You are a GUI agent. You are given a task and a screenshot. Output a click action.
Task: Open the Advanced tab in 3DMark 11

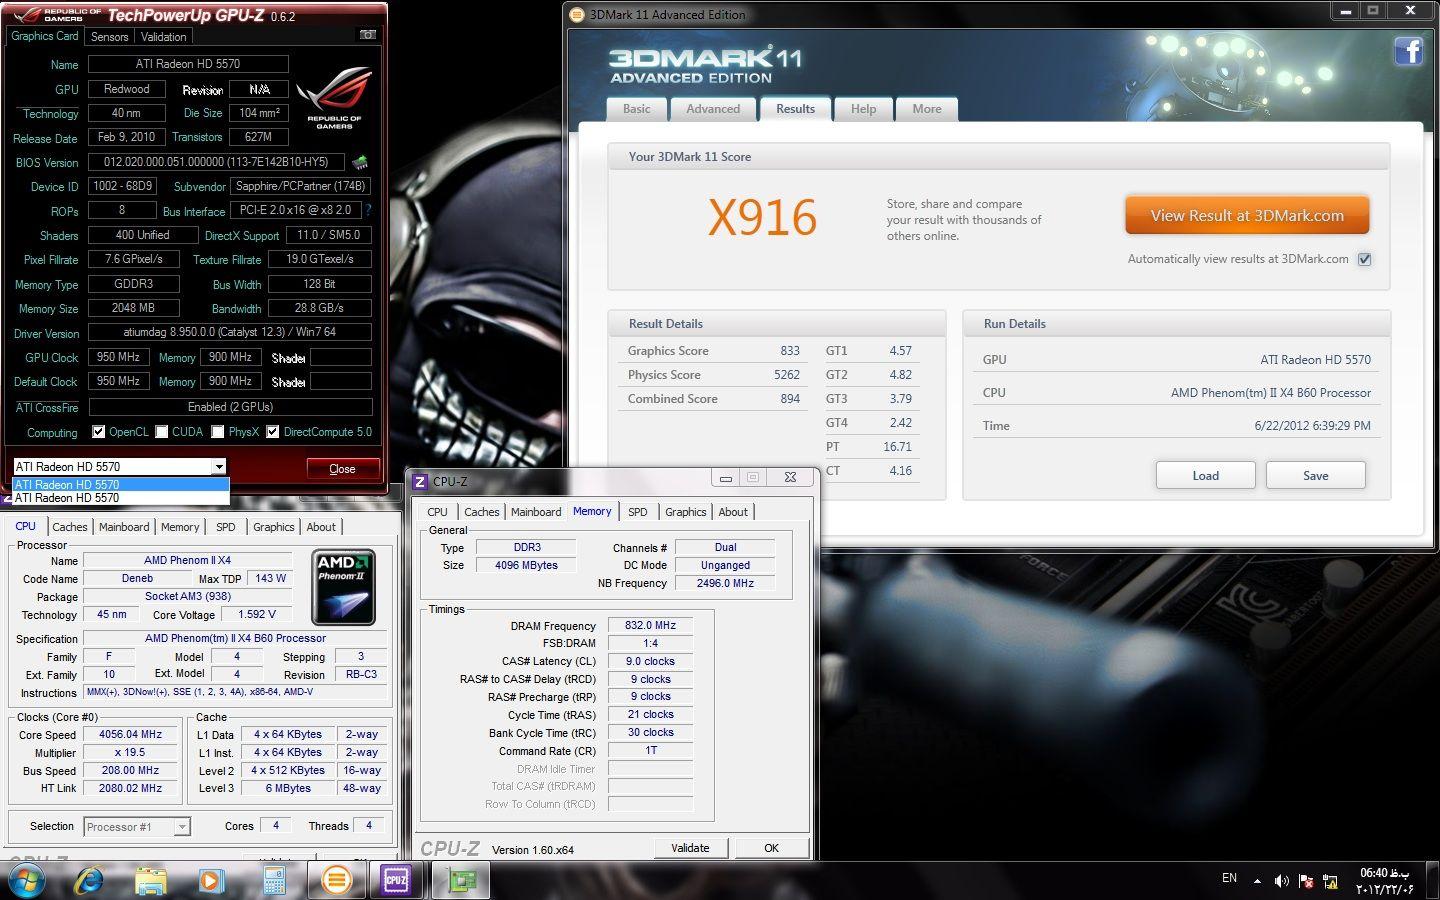[x=713, y=109]
